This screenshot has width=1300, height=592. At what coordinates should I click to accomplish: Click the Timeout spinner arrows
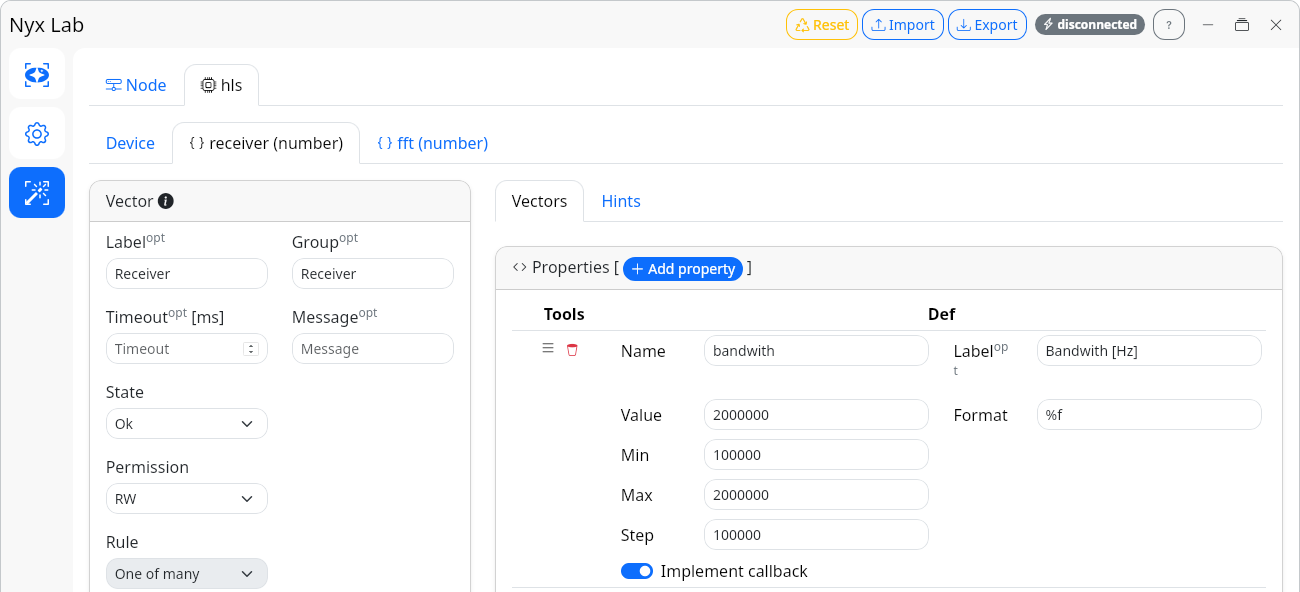(x=250, y=349)
